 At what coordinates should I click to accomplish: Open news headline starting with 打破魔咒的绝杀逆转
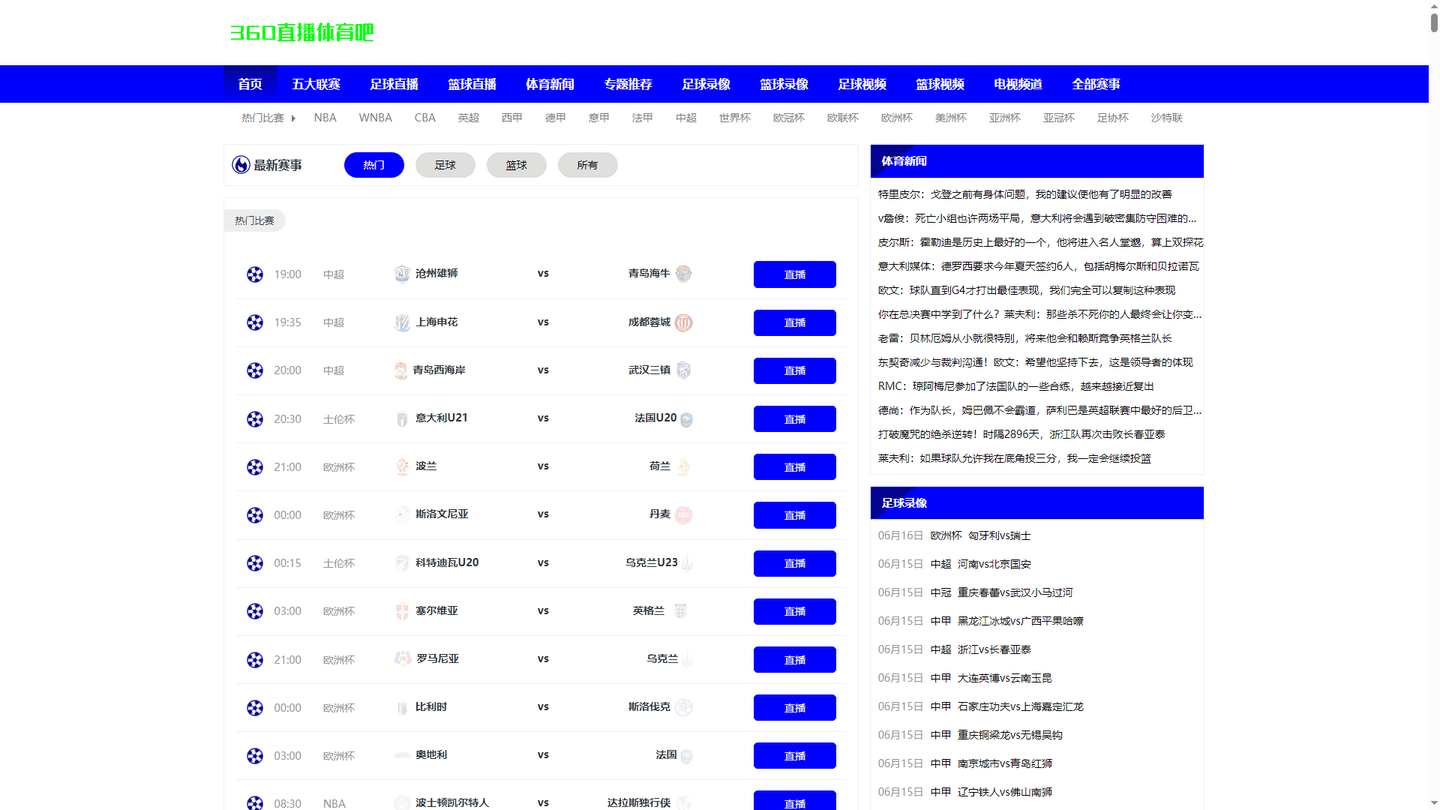[x=1021, y=434]
